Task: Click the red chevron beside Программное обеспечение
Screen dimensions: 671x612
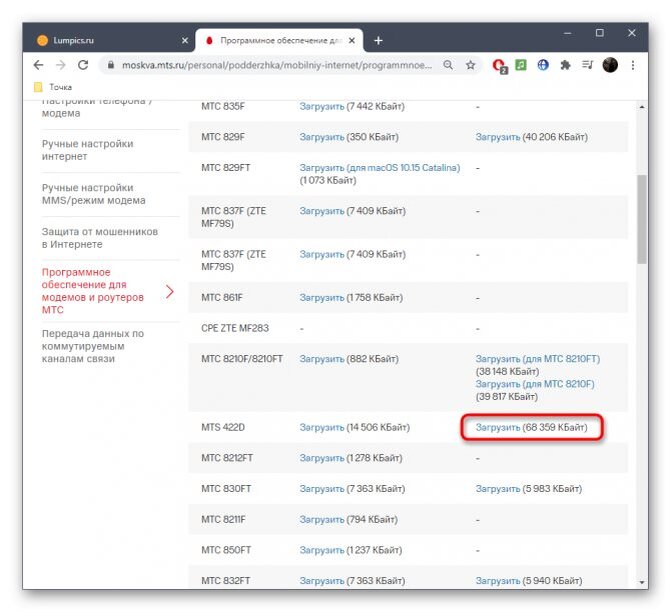Action: pos(170,292)
